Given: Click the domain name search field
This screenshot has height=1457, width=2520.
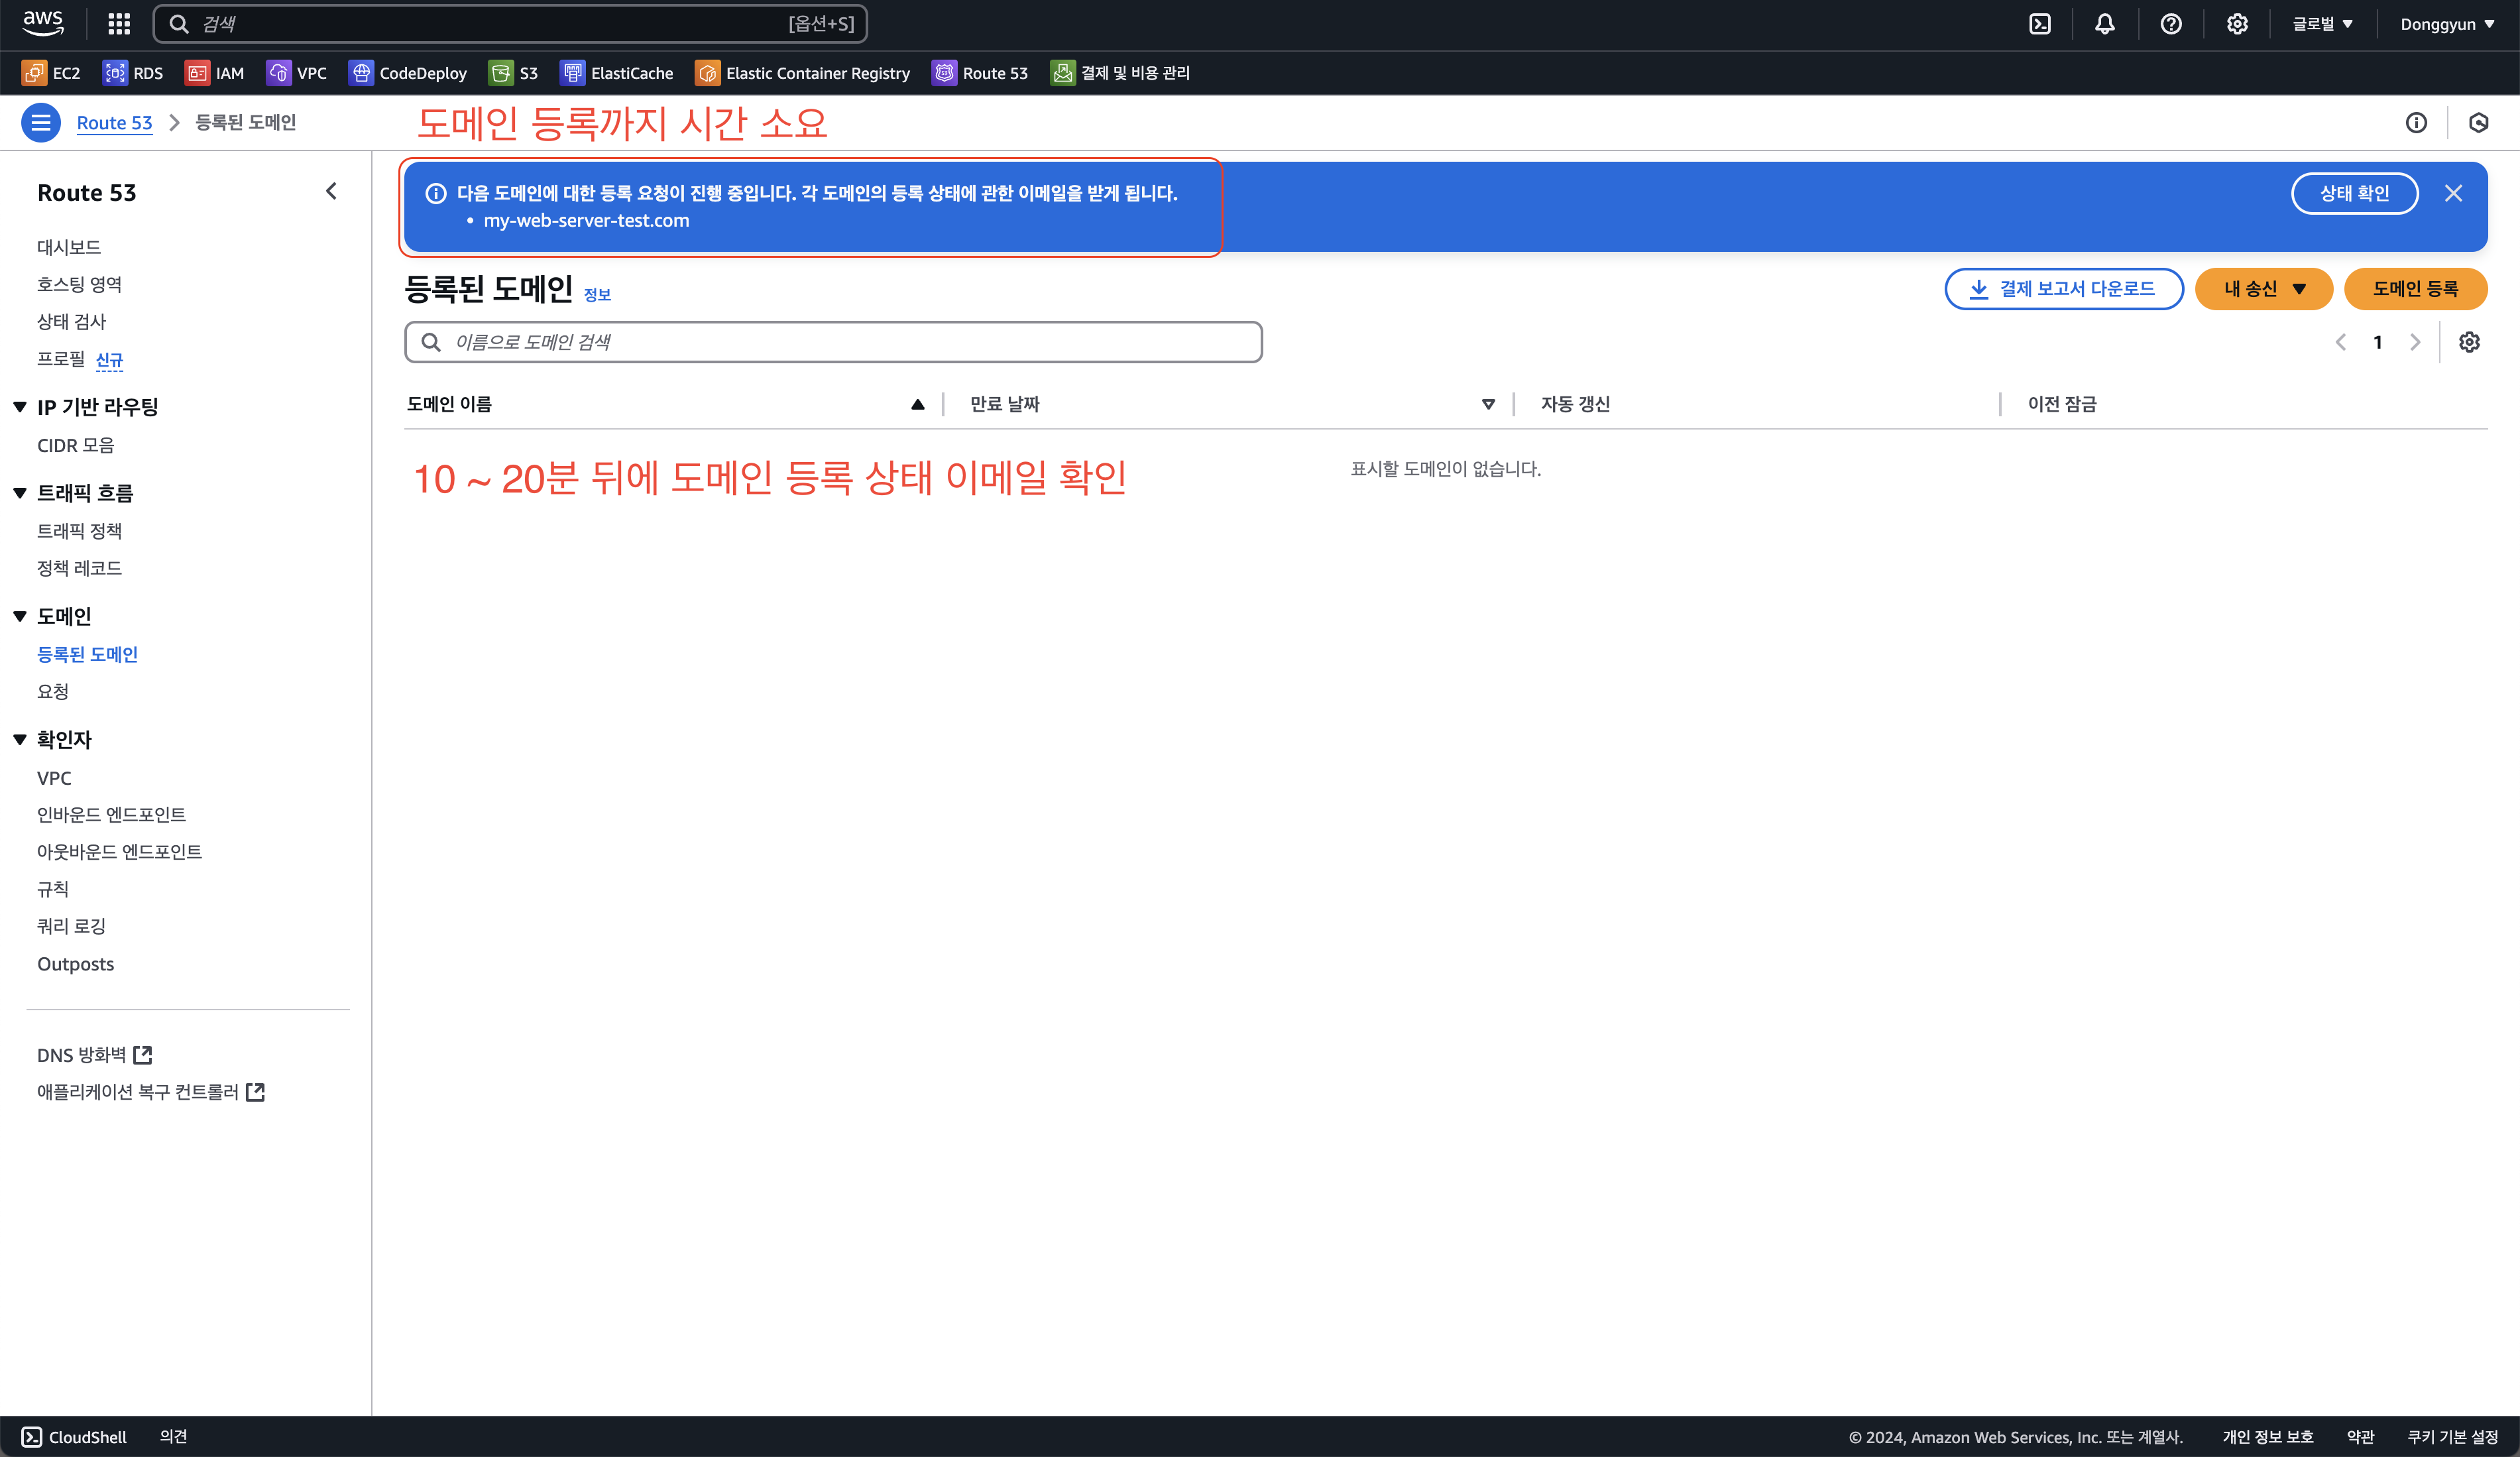Looking at the screenshot, I should pyautogui.click(x=833, y=342).
